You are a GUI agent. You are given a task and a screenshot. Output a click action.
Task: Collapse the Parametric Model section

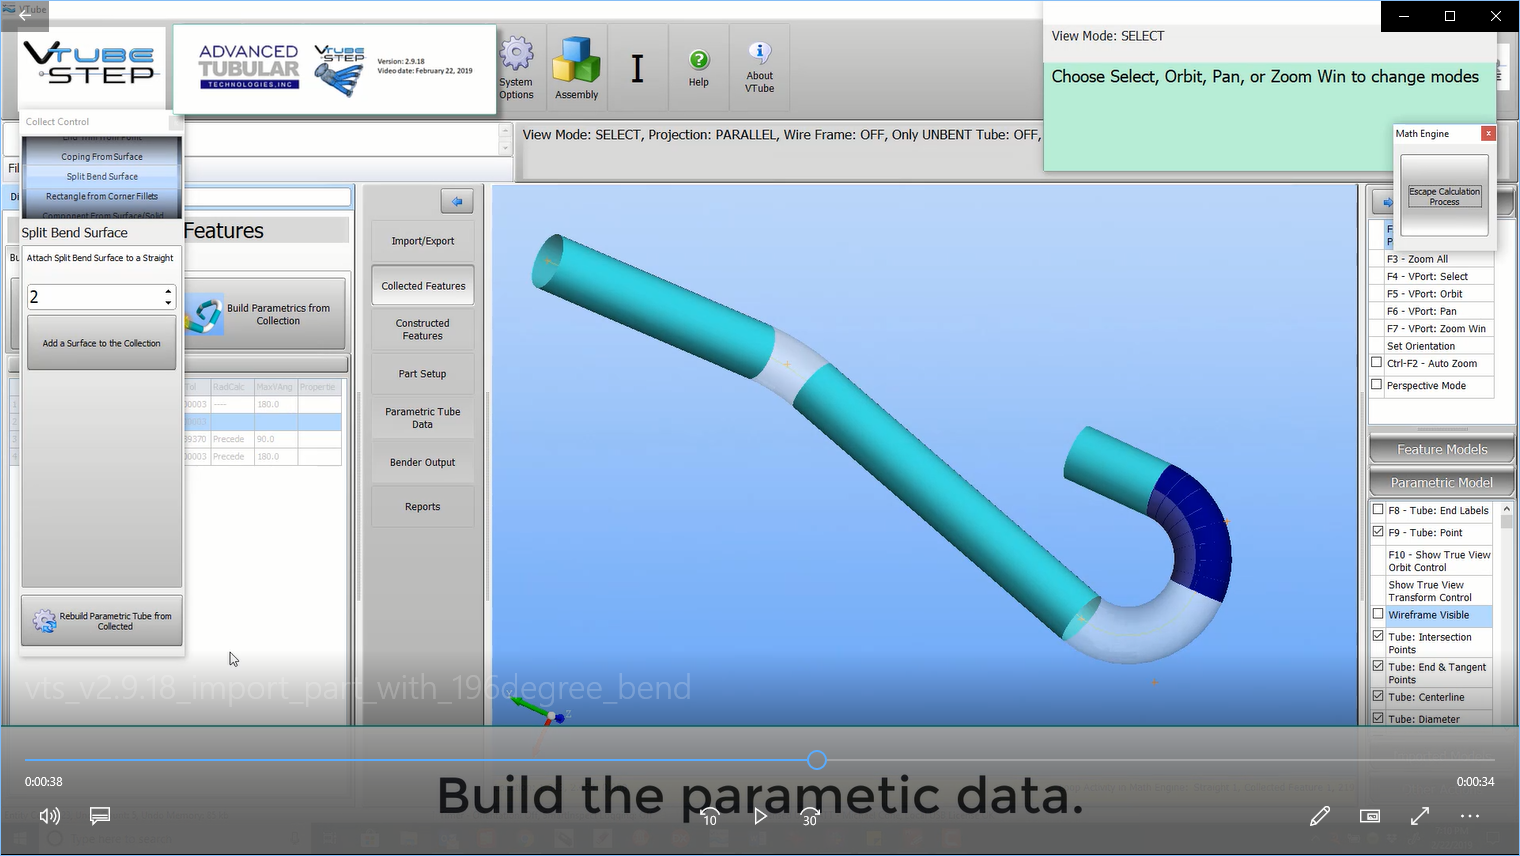(x=1441, y=483)
